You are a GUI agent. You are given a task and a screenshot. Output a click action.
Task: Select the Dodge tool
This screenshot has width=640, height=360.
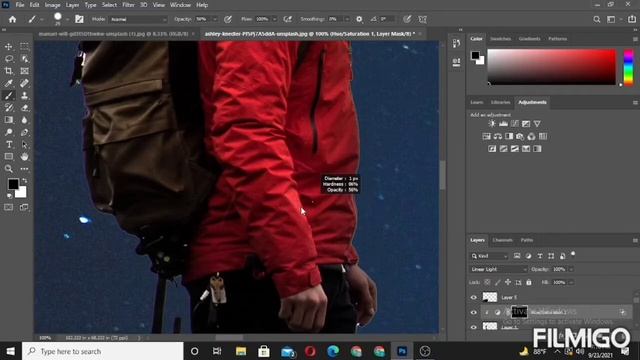(9, 132)
